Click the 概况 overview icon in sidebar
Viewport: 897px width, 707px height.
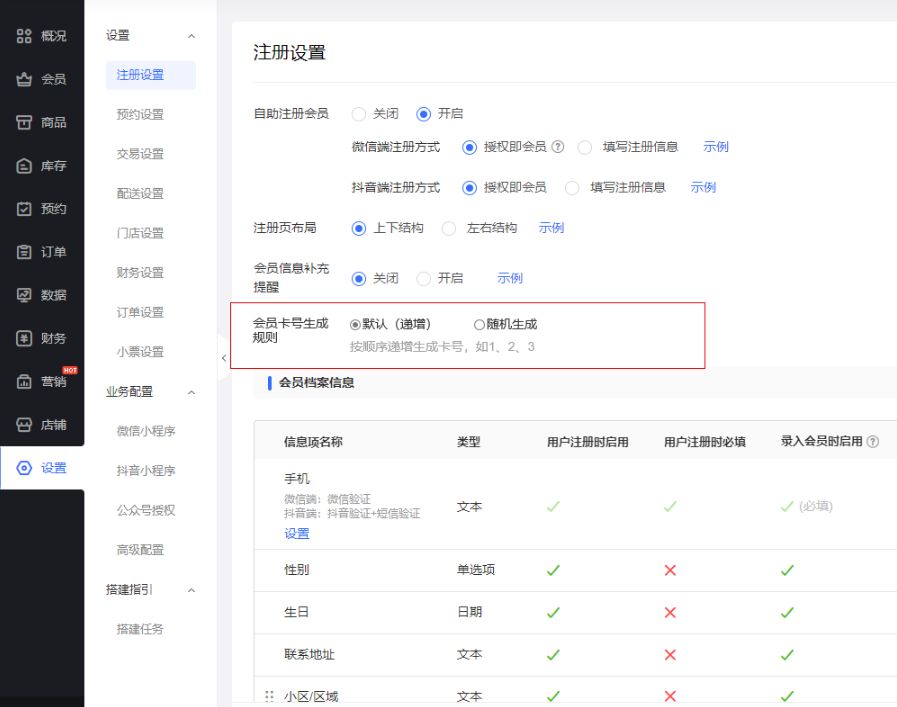tap(24, 36)
